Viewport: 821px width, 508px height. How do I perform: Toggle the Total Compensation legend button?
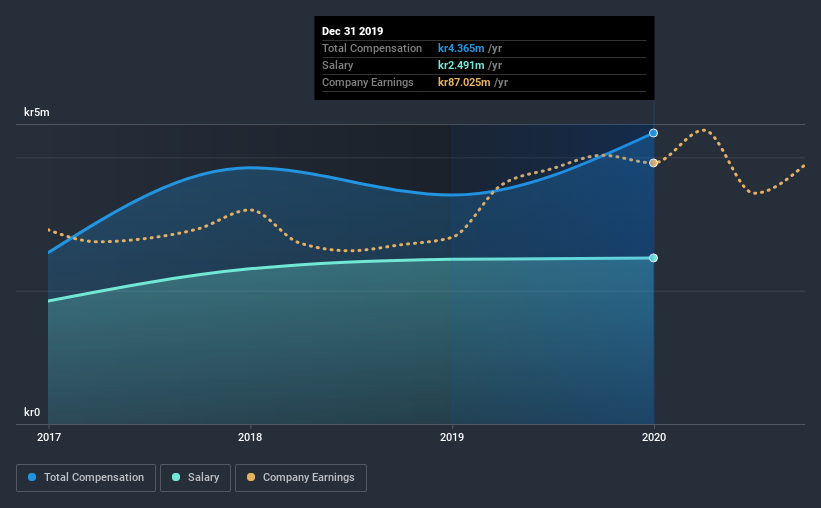pyautogui.click(x=86, y=478)
